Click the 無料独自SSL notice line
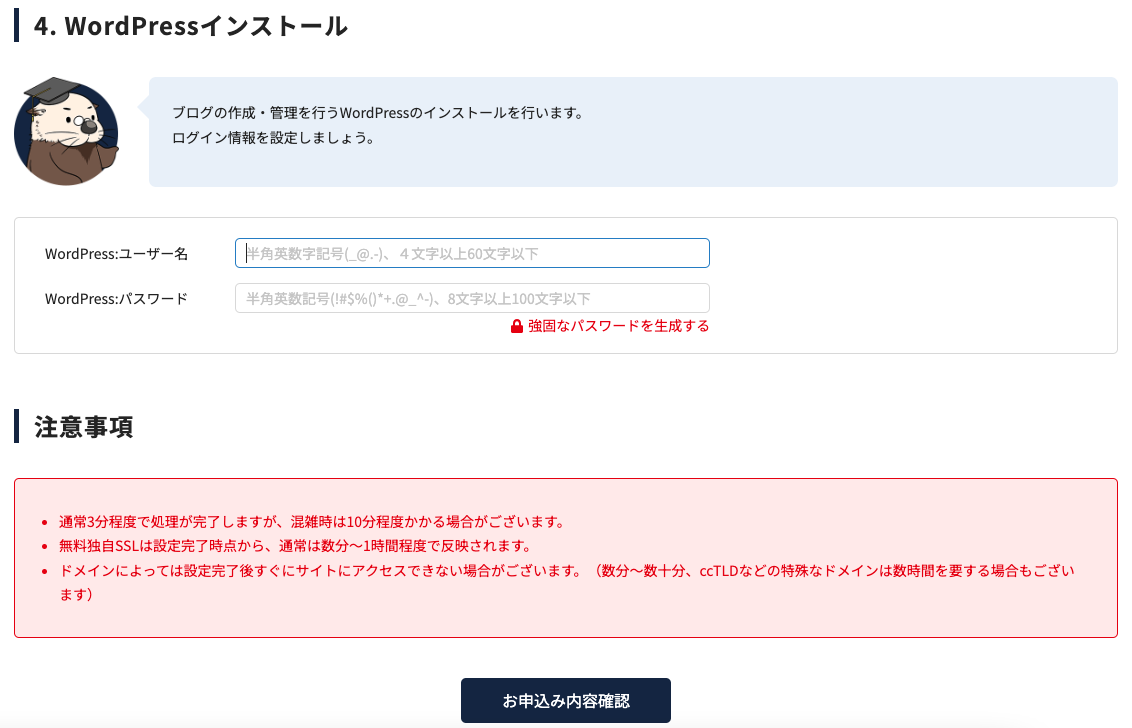 tap(294, 546)
